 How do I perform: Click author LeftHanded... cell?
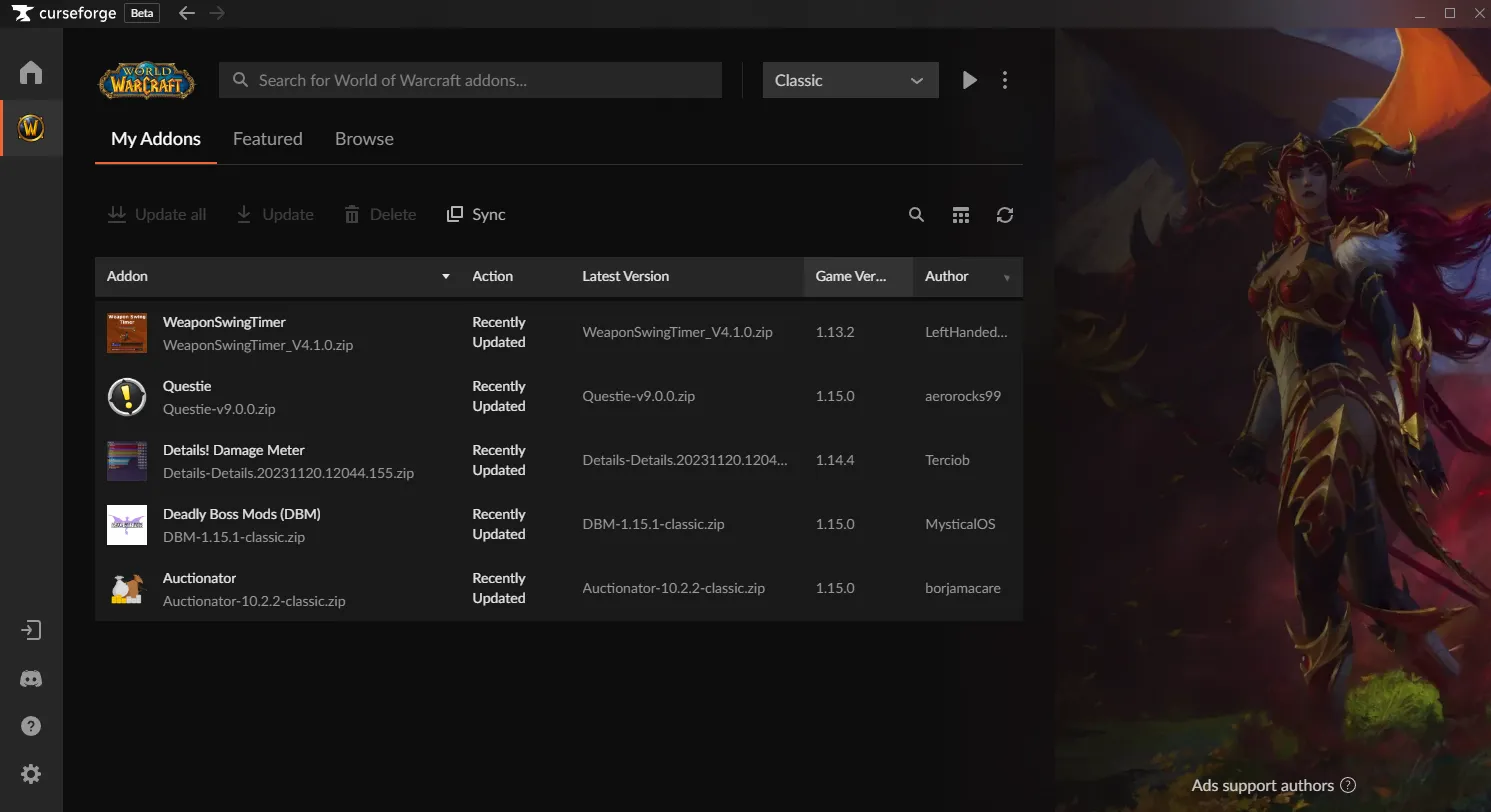pyautogui.click(x=966, y=332)
